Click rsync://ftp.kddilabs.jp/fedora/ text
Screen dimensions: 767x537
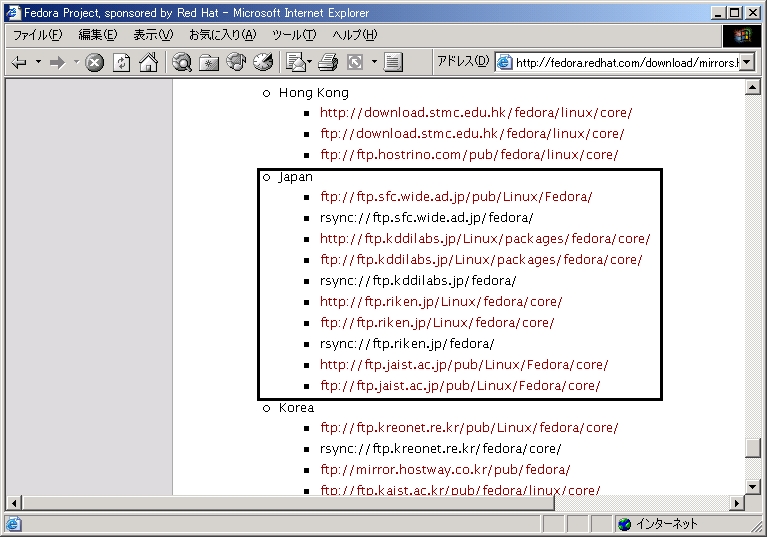pos(418,281)
